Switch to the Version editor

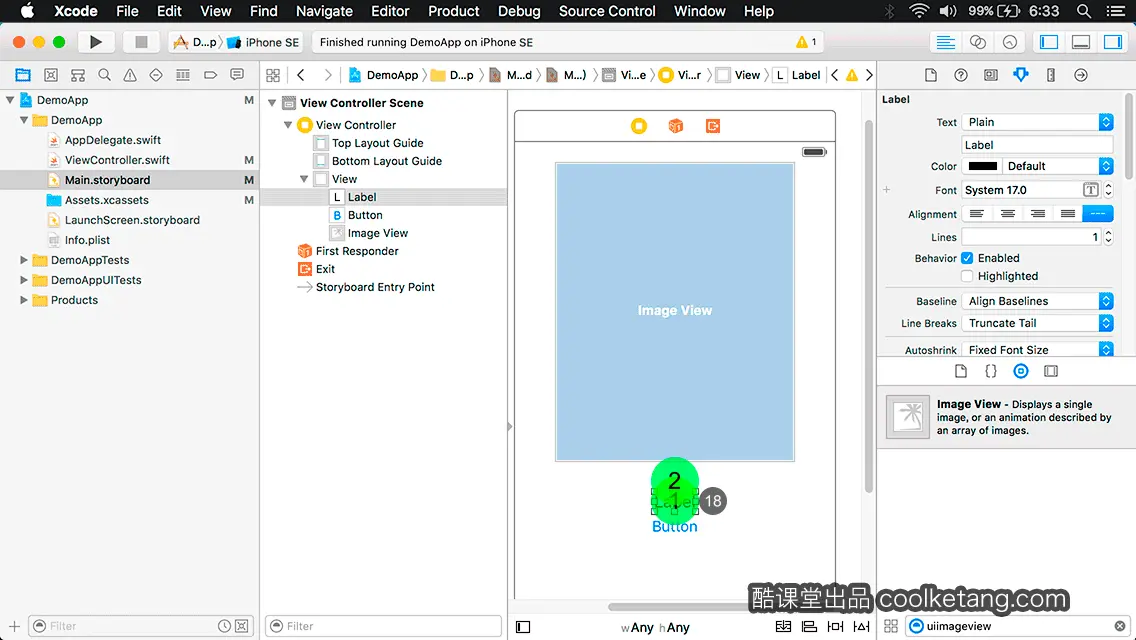pos(1009,42)
